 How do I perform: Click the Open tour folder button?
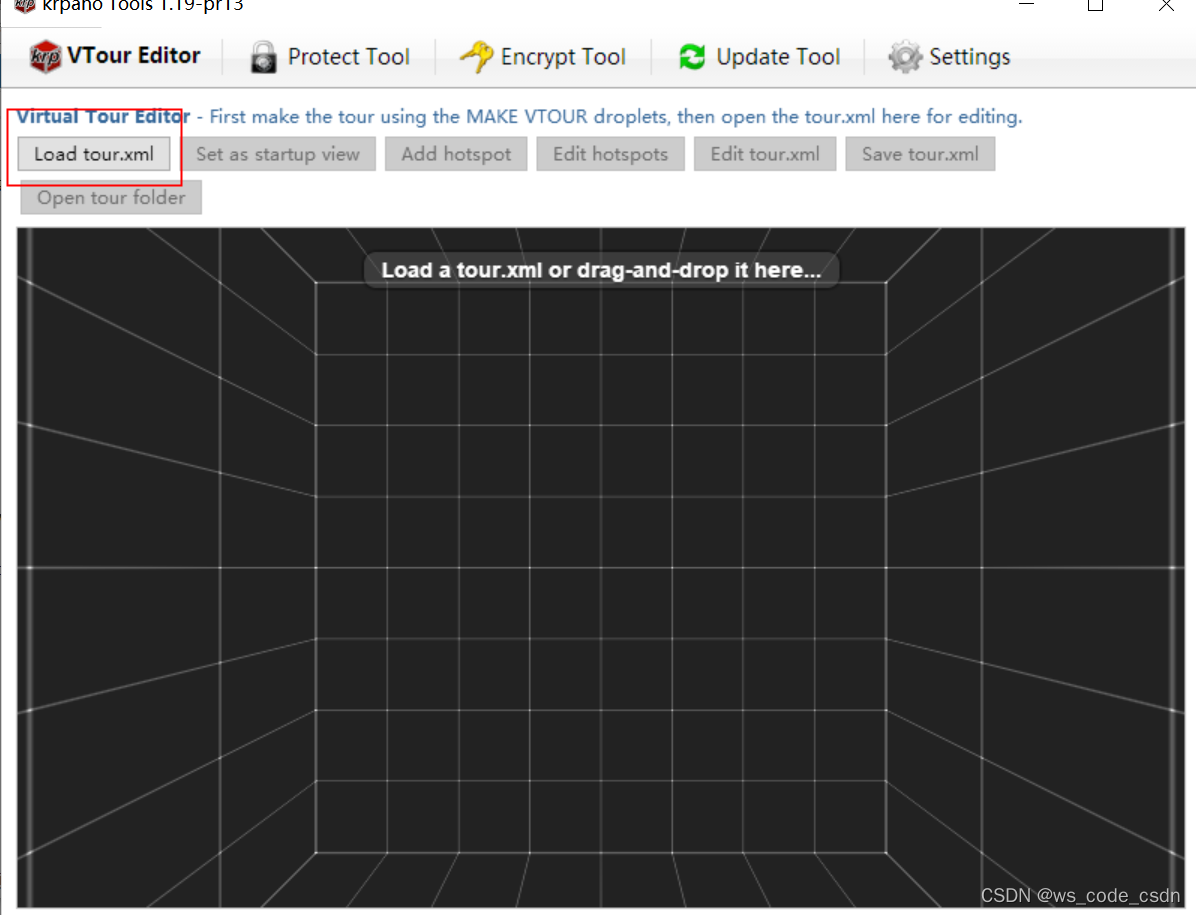[x=111, y=197]
